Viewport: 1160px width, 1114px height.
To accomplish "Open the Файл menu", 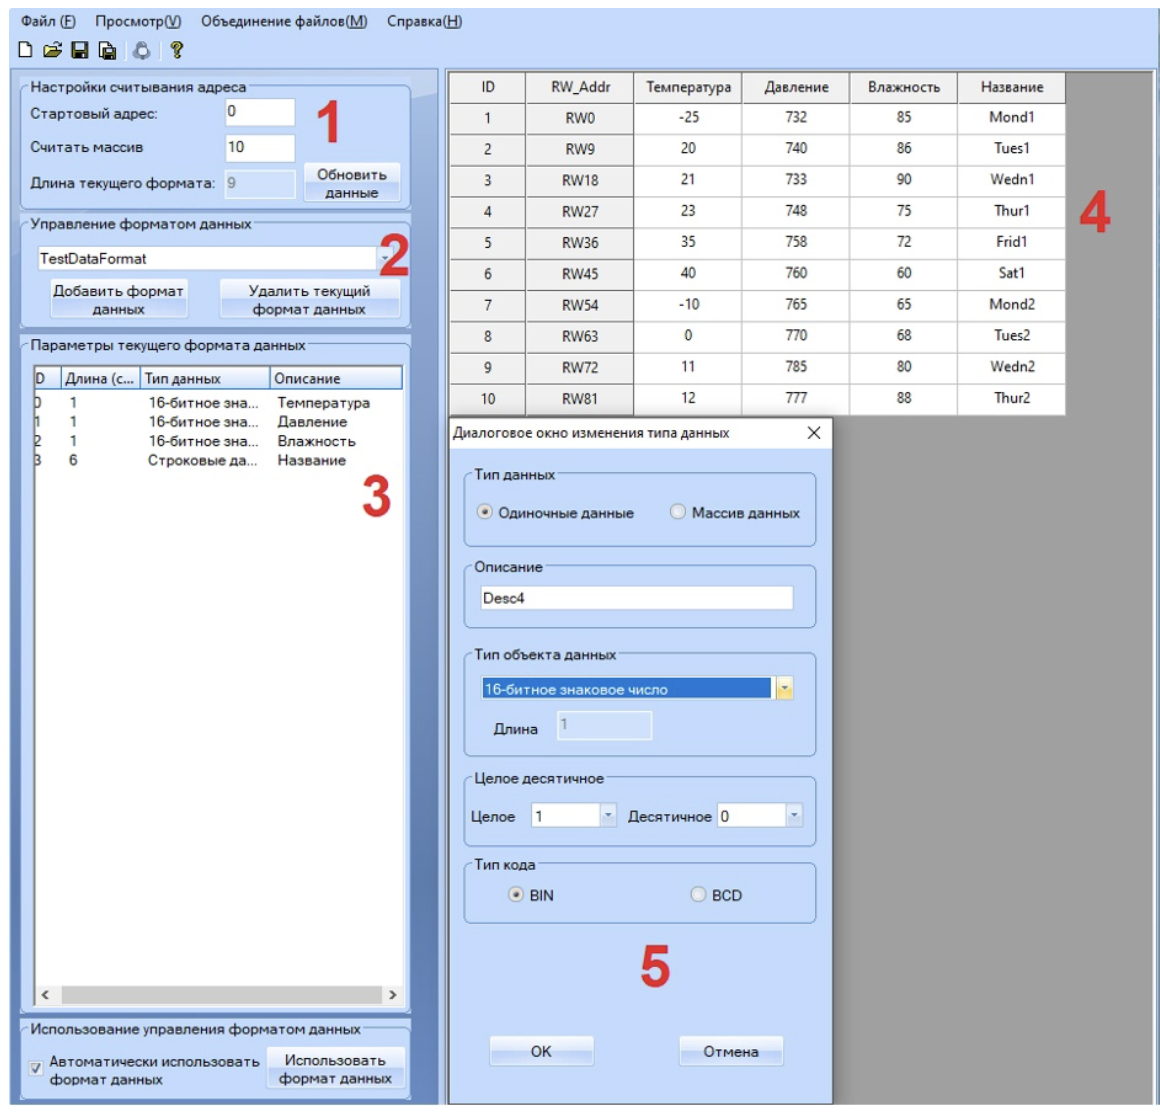I will (48, 21).
